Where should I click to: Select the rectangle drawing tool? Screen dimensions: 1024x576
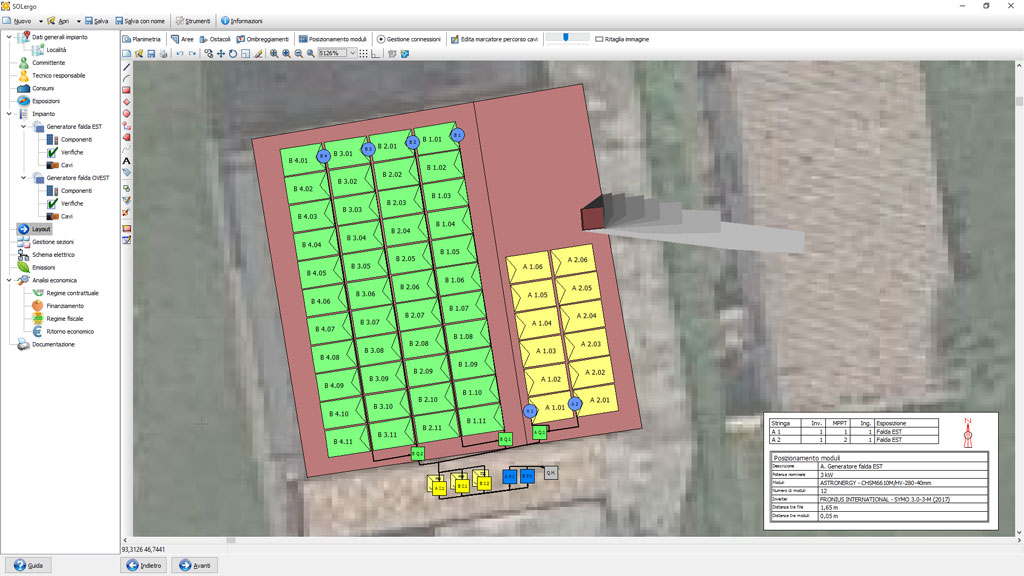coord(127,90)
